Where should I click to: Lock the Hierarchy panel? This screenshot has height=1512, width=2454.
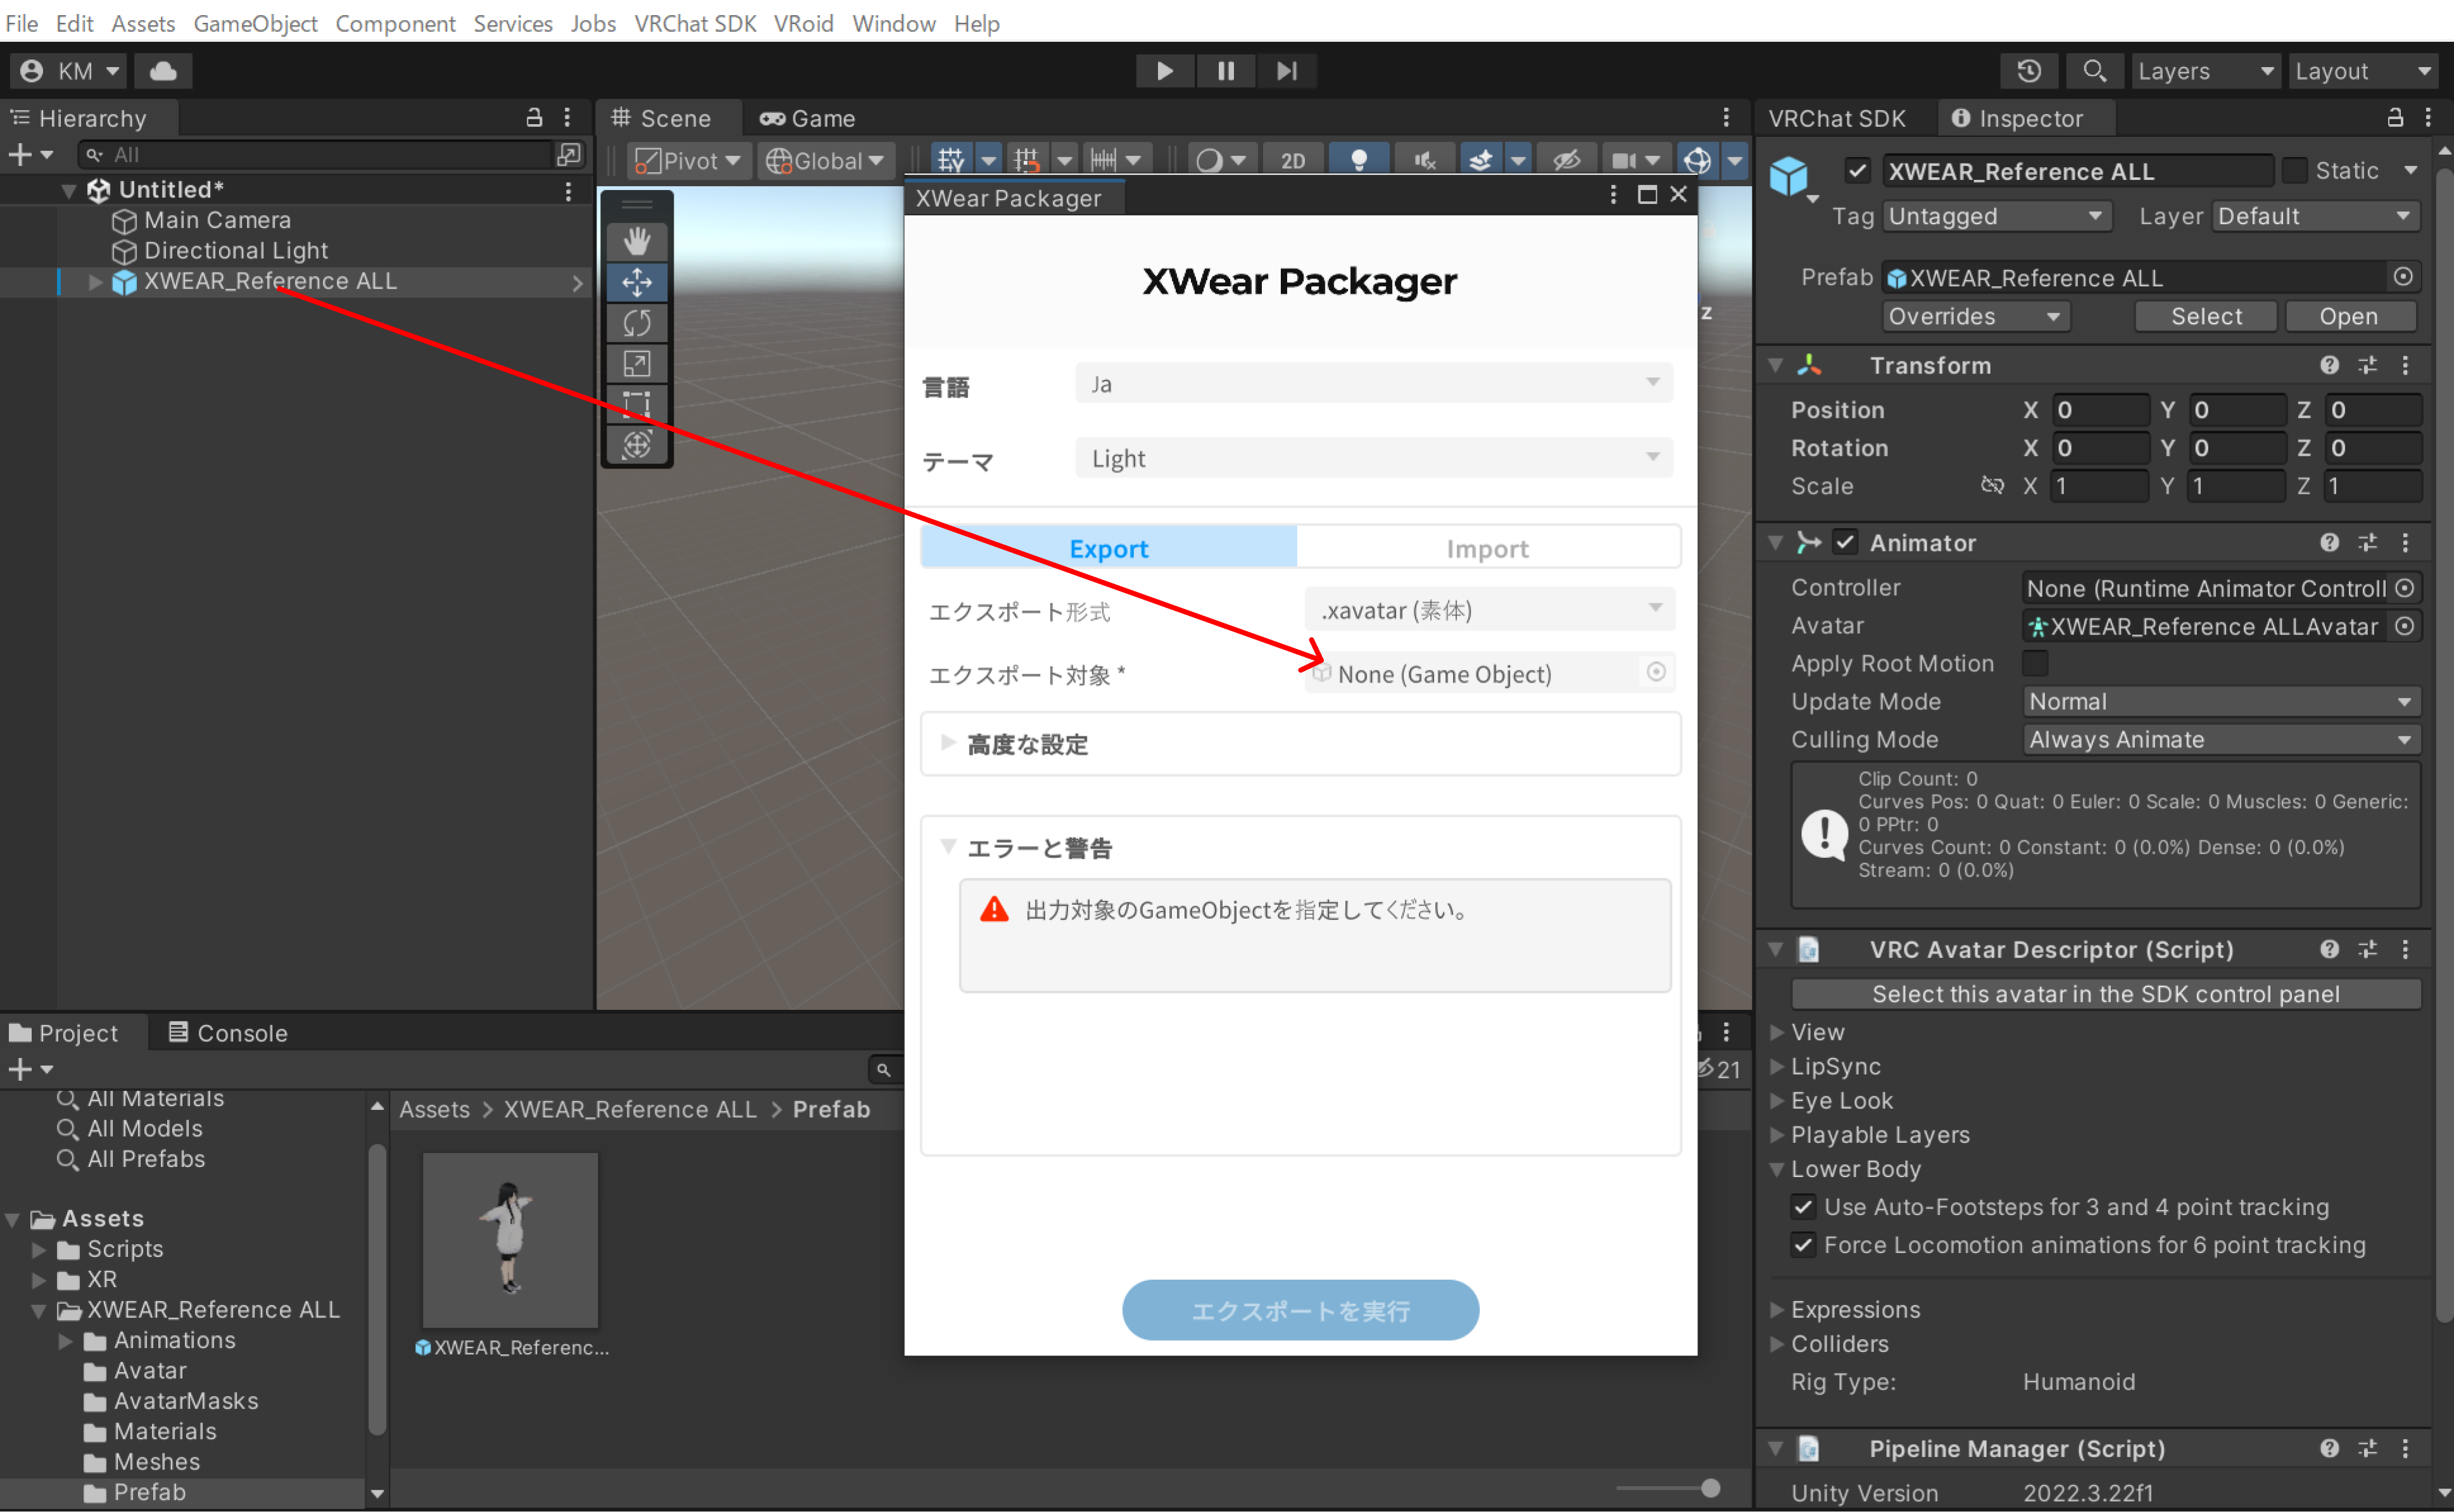[534, 118]
